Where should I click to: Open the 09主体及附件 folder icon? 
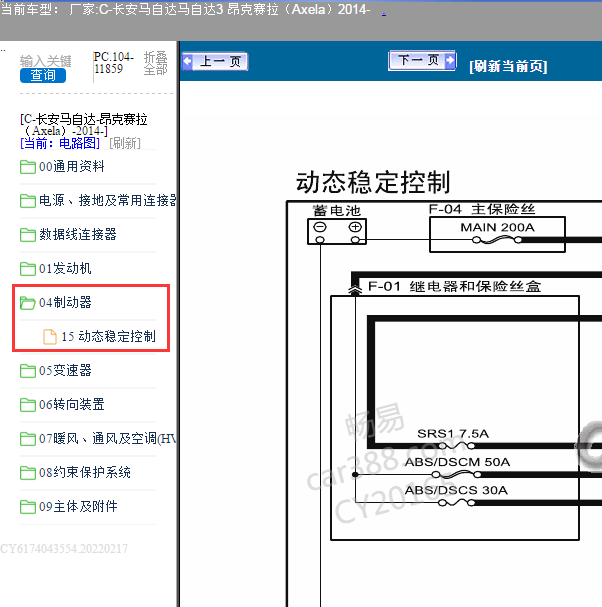pyautogui.click(x=28, y=507)
